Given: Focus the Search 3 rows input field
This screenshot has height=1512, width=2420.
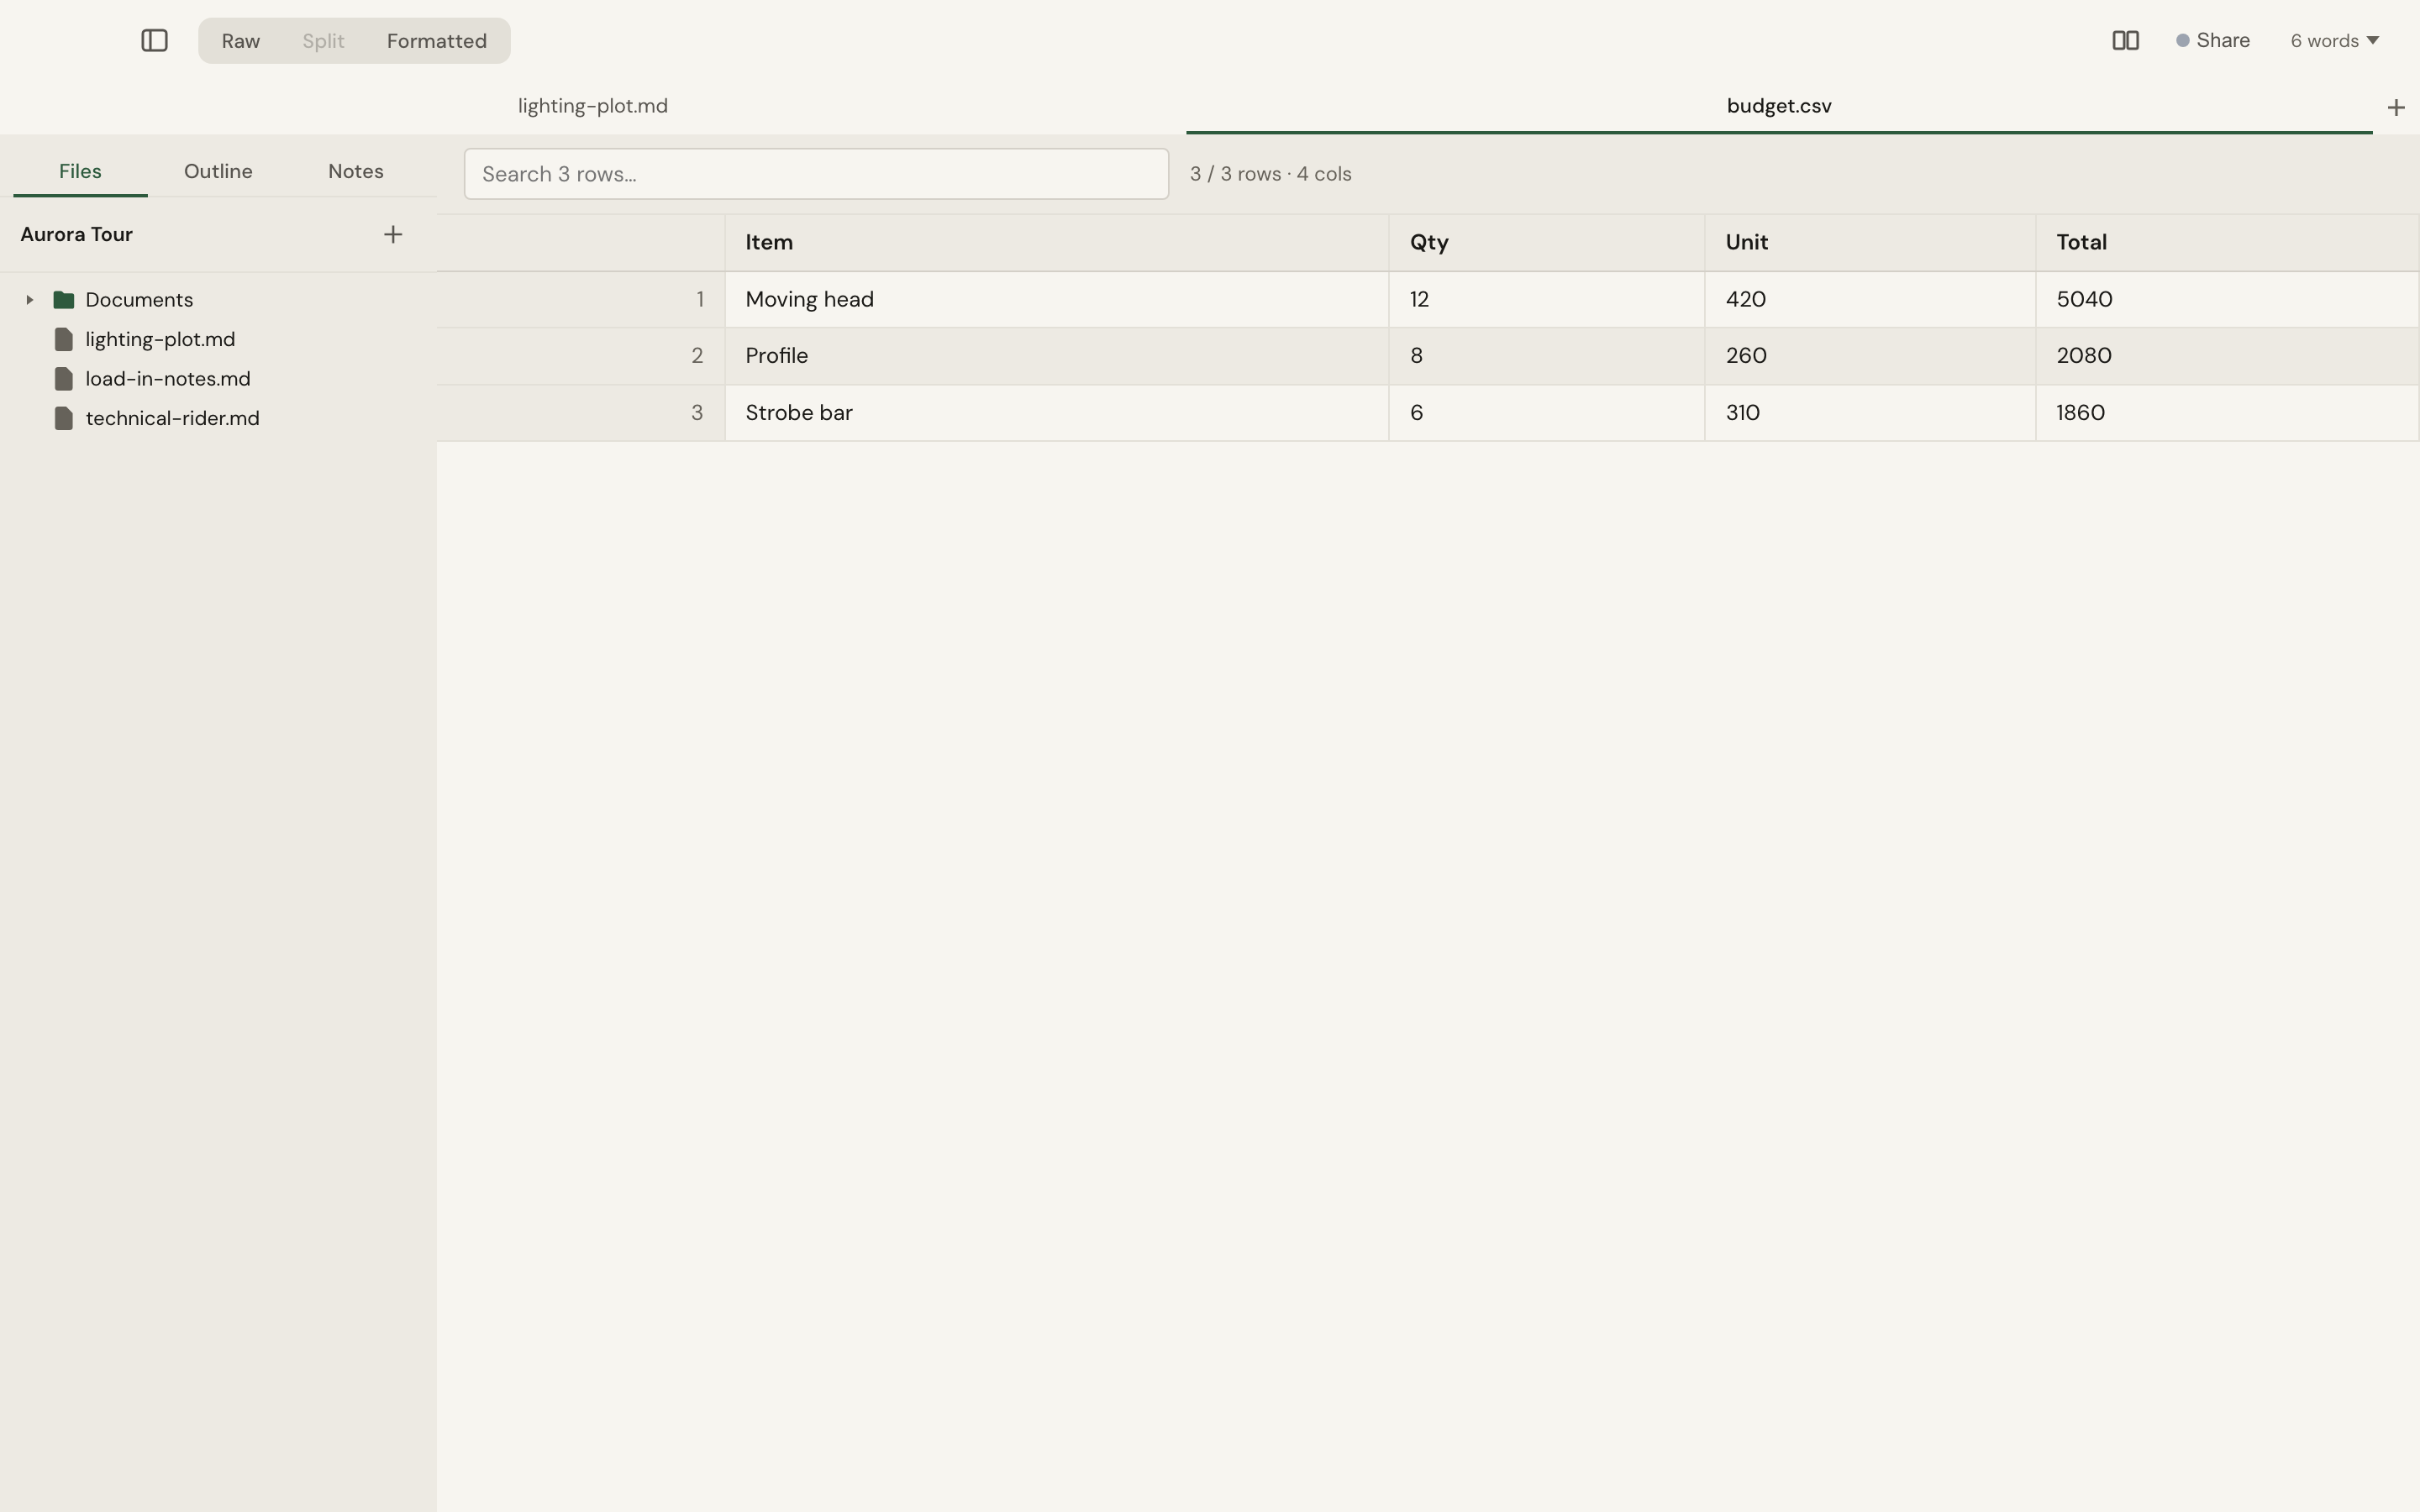Looking at the screenshot, I should click(x=816, y=174).
